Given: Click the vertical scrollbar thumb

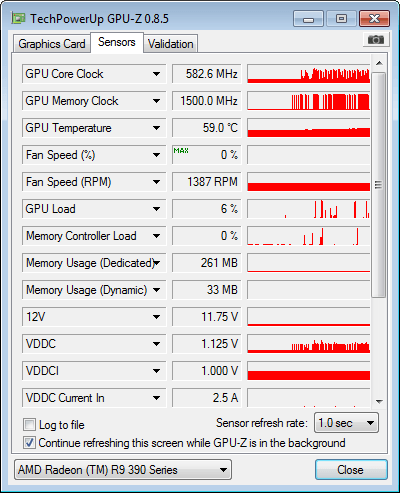Looking at the screenshot, I should 378,184.
